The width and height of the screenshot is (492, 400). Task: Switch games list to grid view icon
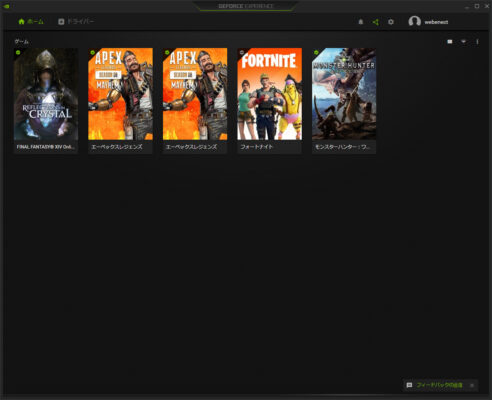pos(450,42)
